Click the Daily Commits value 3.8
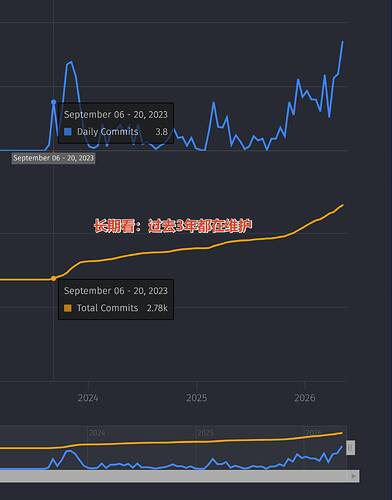 coord(162,132)
